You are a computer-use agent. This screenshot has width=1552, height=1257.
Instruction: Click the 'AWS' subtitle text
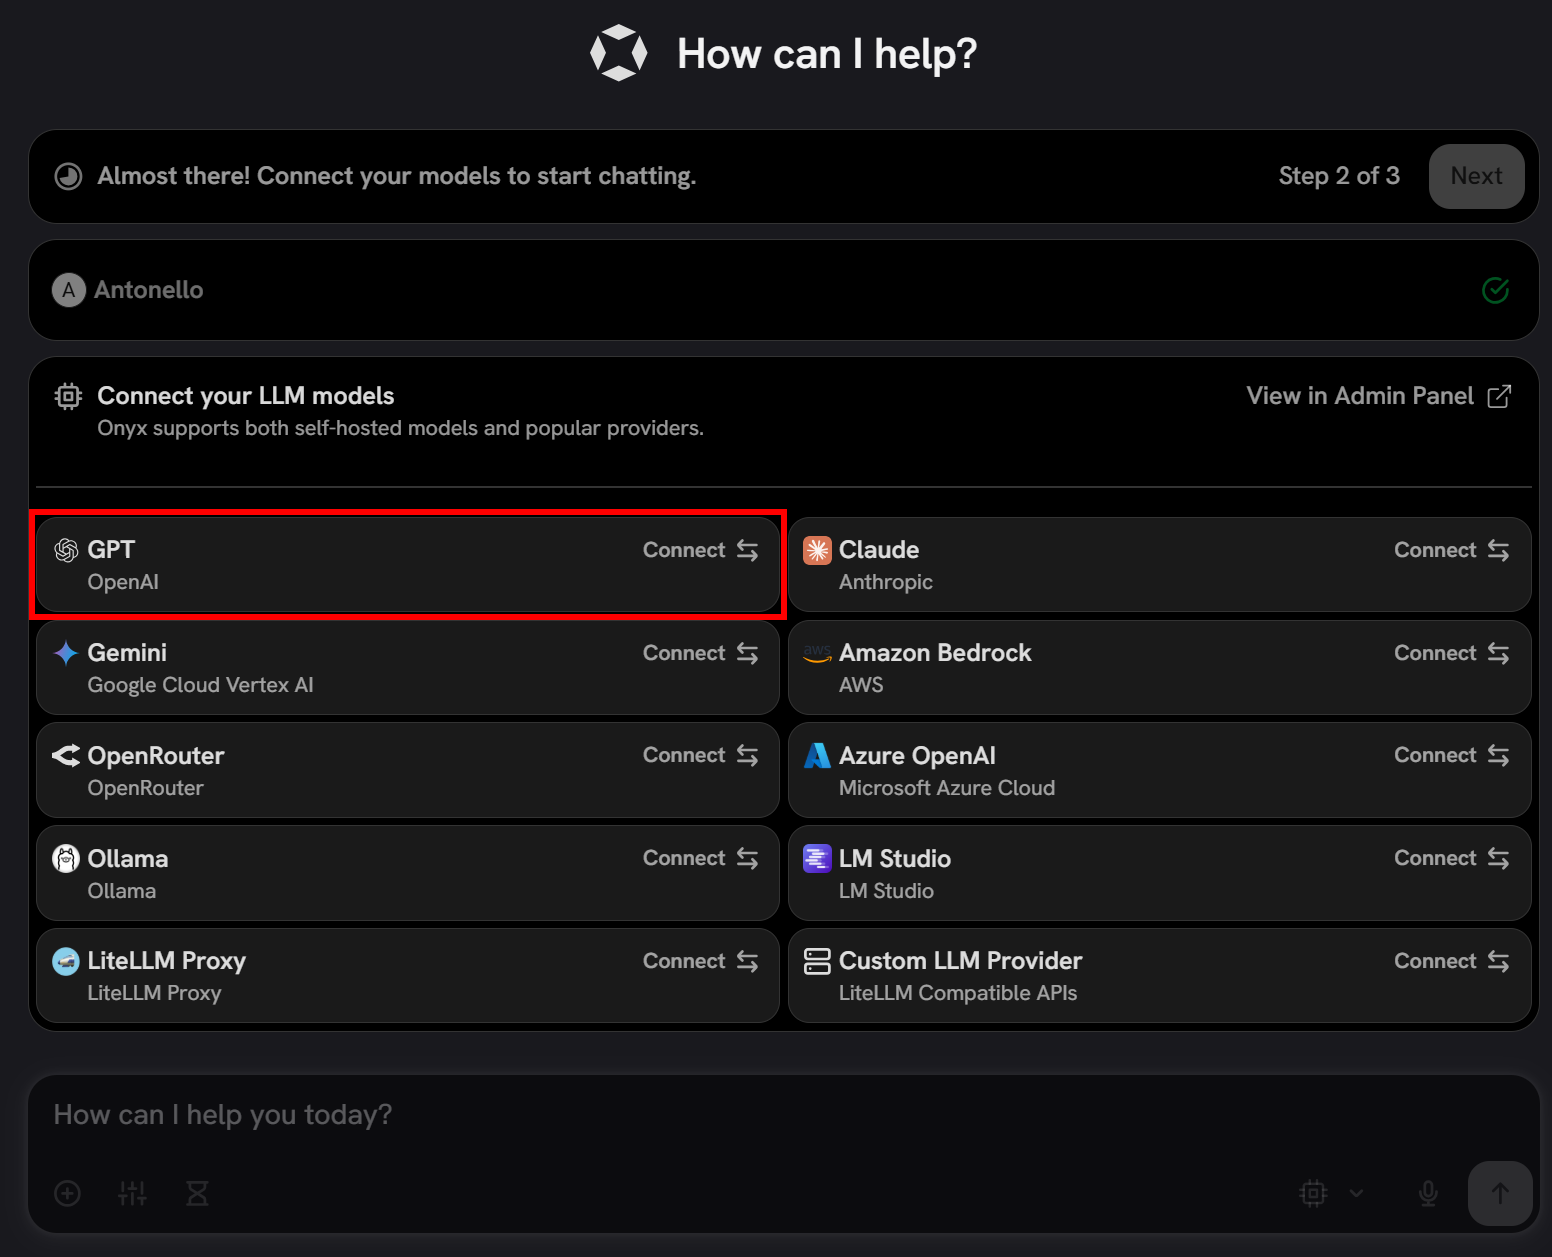861,685
